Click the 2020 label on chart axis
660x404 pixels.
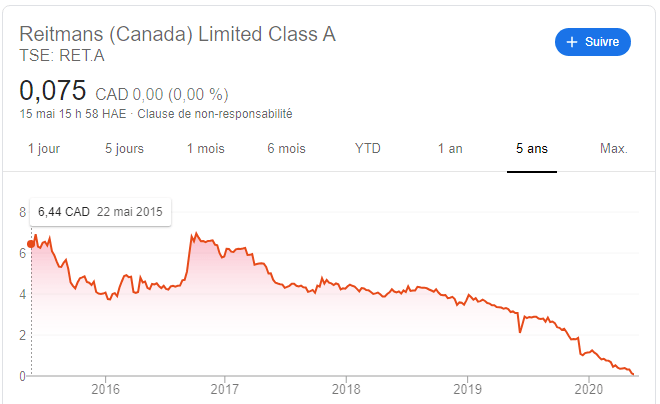point(589,389)
